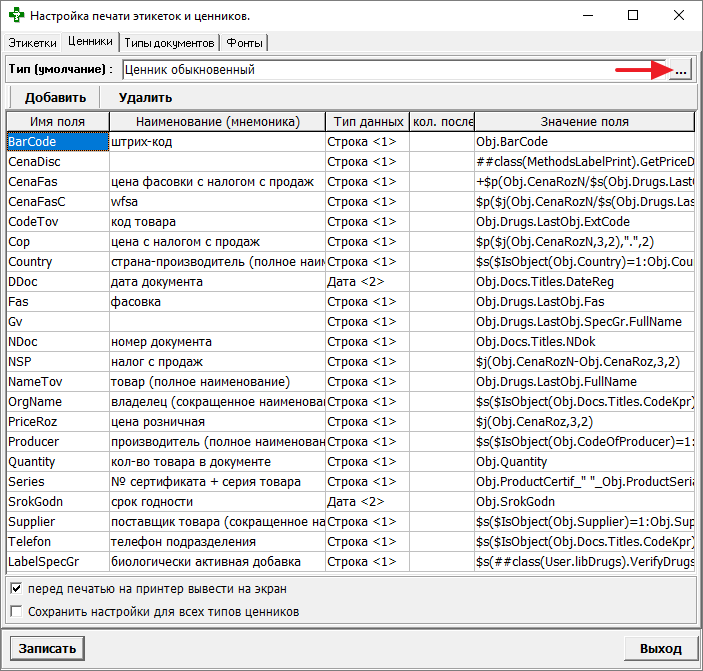Viewport: 703px width, 671px height.
Task: Select the Producer row in the table
Action: point(56,442)
